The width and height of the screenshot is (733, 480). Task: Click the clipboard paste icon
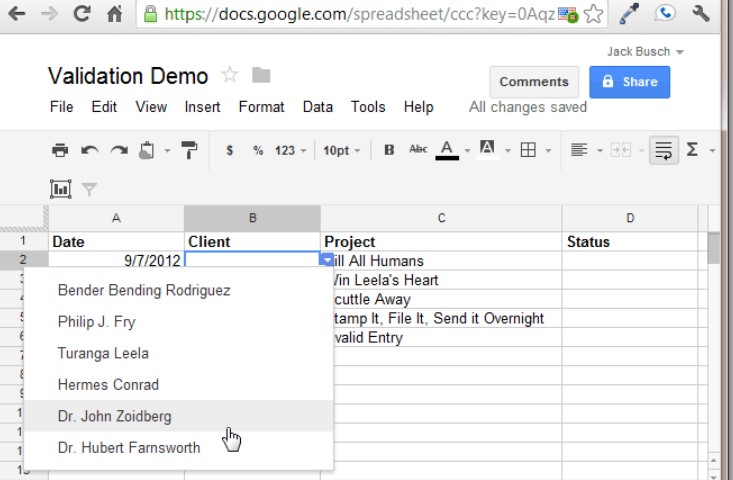(x=147, y=150)
